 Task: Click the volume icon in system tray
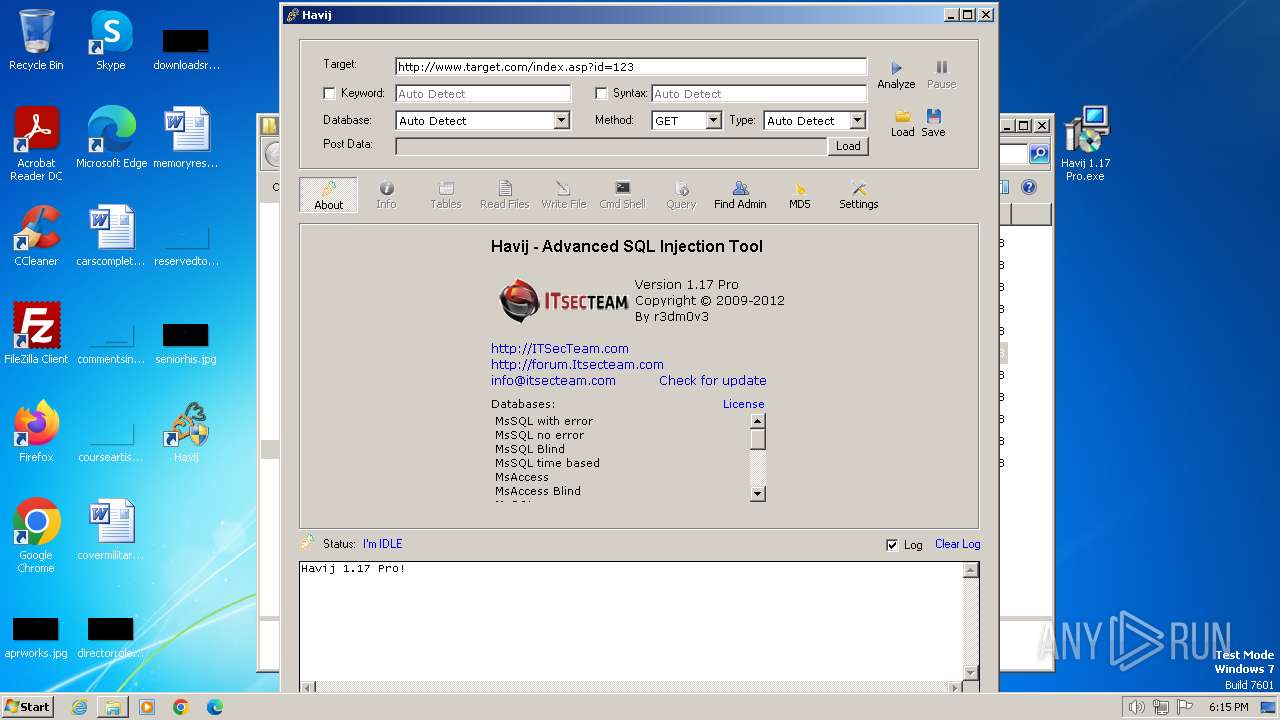pyautogui.click(x=1136, y=707)
